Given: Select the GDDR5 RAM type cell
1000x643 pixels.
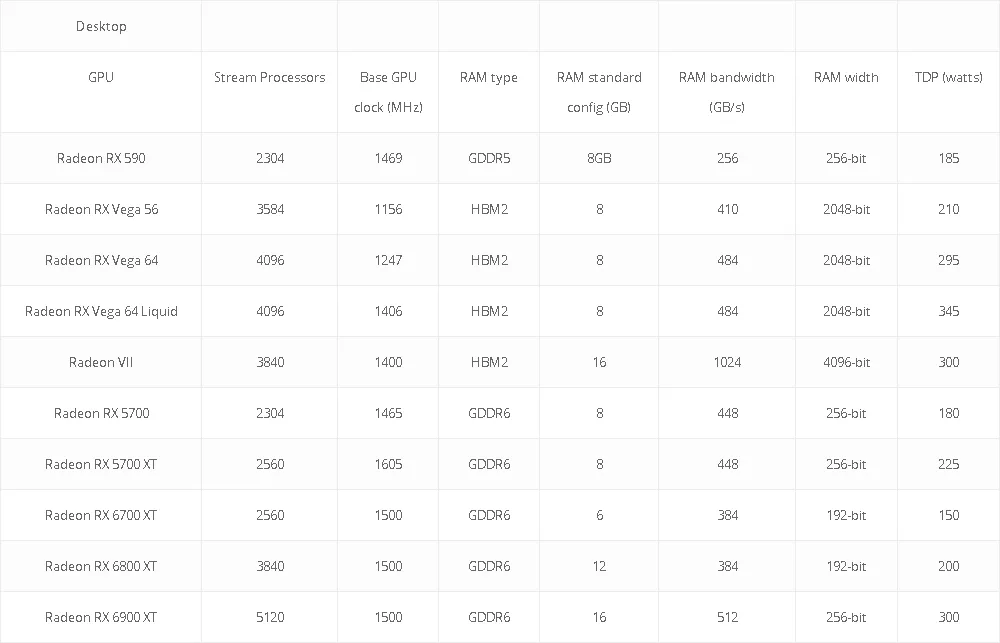Looking at the screenshot, I should 489,158.
